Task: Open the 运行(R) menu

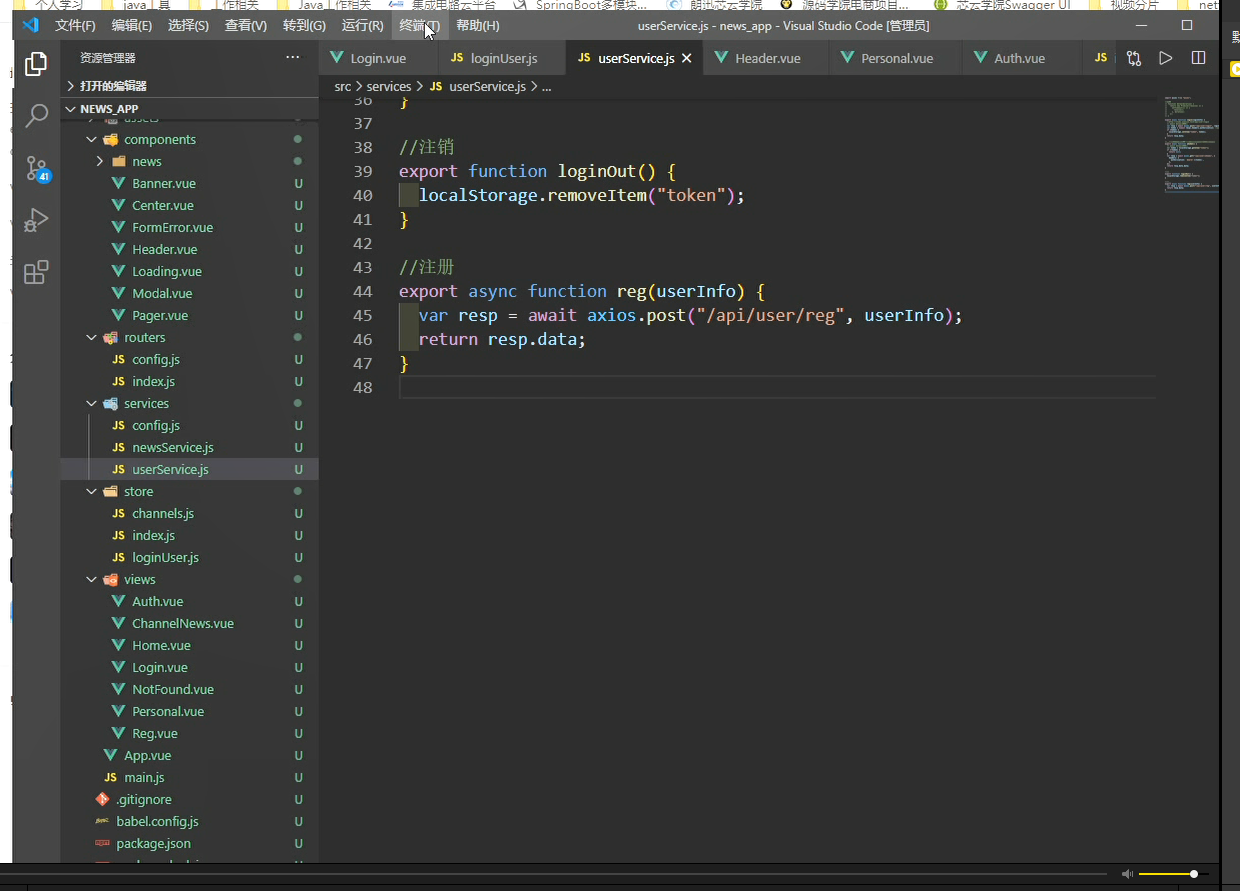Action: [362, 25]
